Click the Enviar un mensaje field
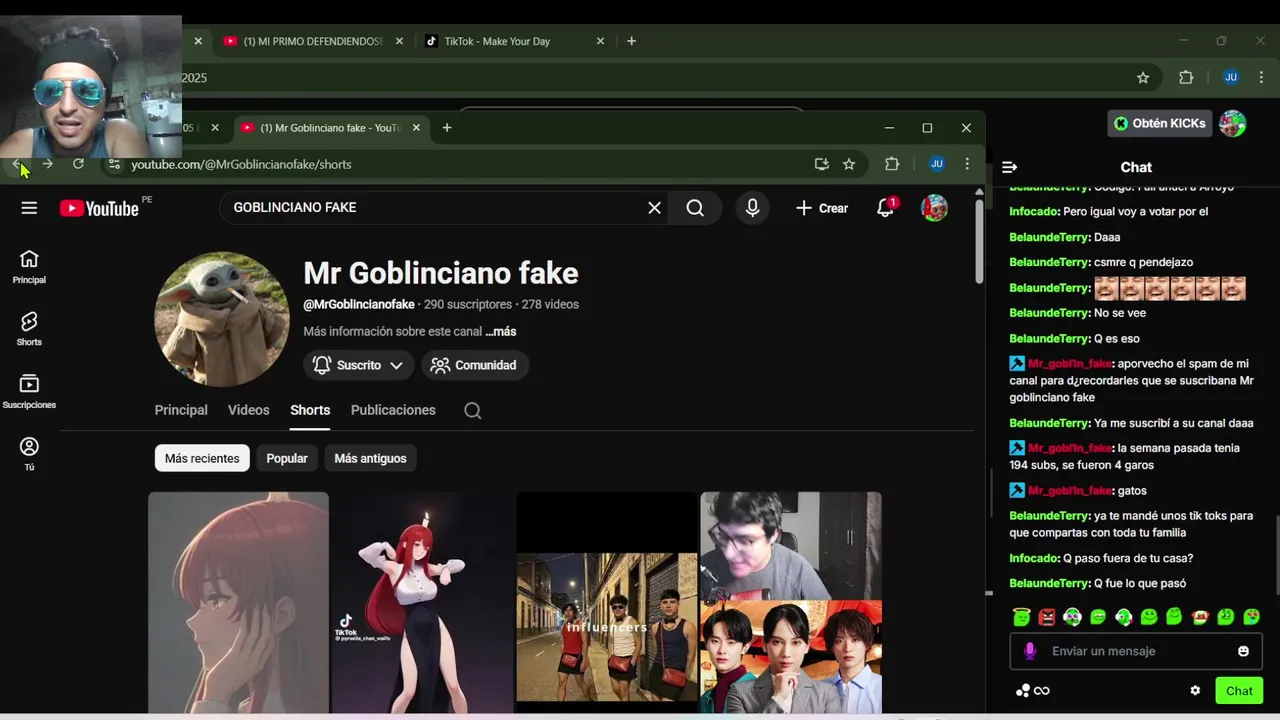Viewport: 1280px width, 720px height. [1136, 651]
